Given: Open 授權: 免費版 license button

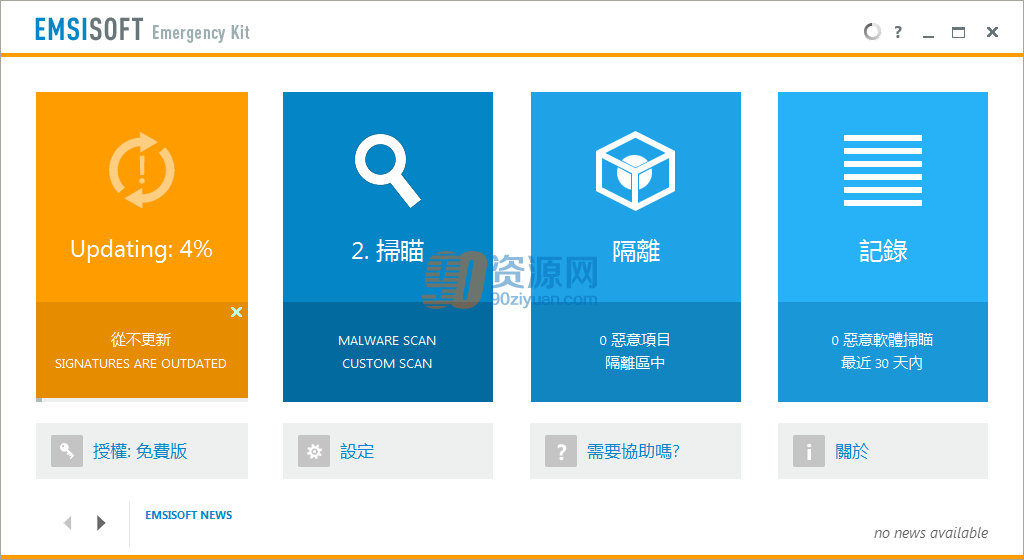Looking at the screenshot, I should tap(142, 451).
